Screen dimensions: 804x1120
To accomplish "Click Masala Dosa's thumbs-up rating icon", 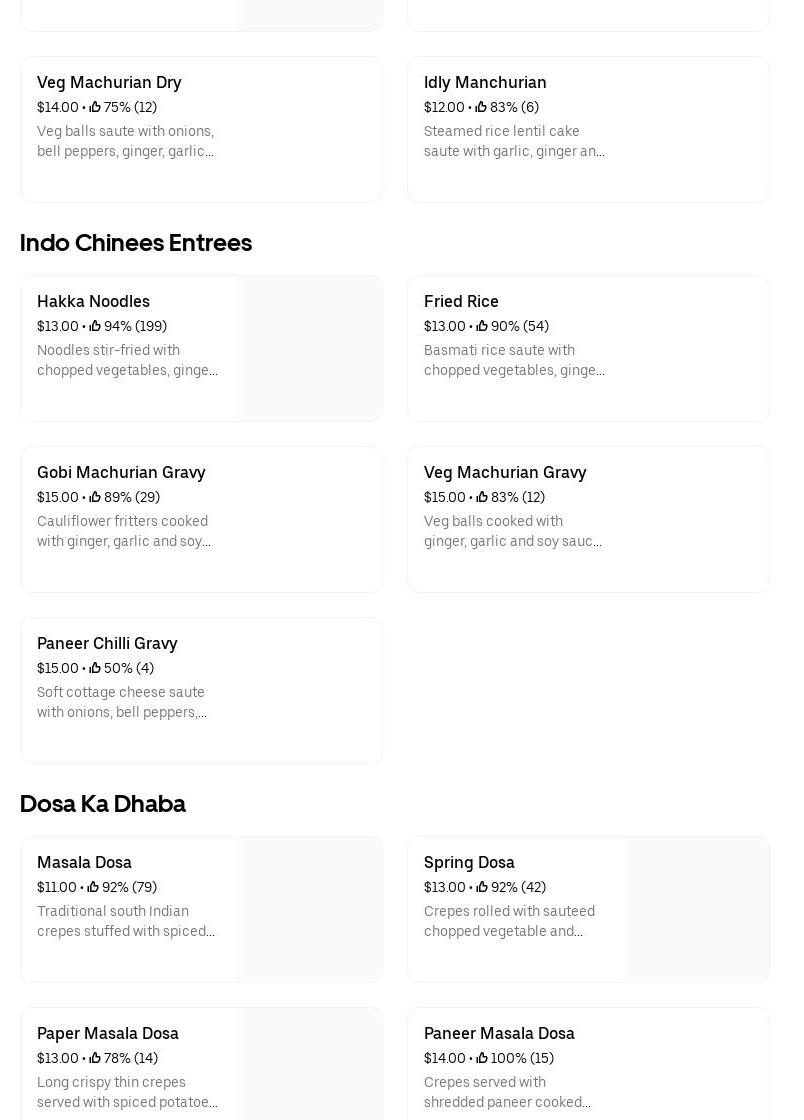I will click(93, 887).
